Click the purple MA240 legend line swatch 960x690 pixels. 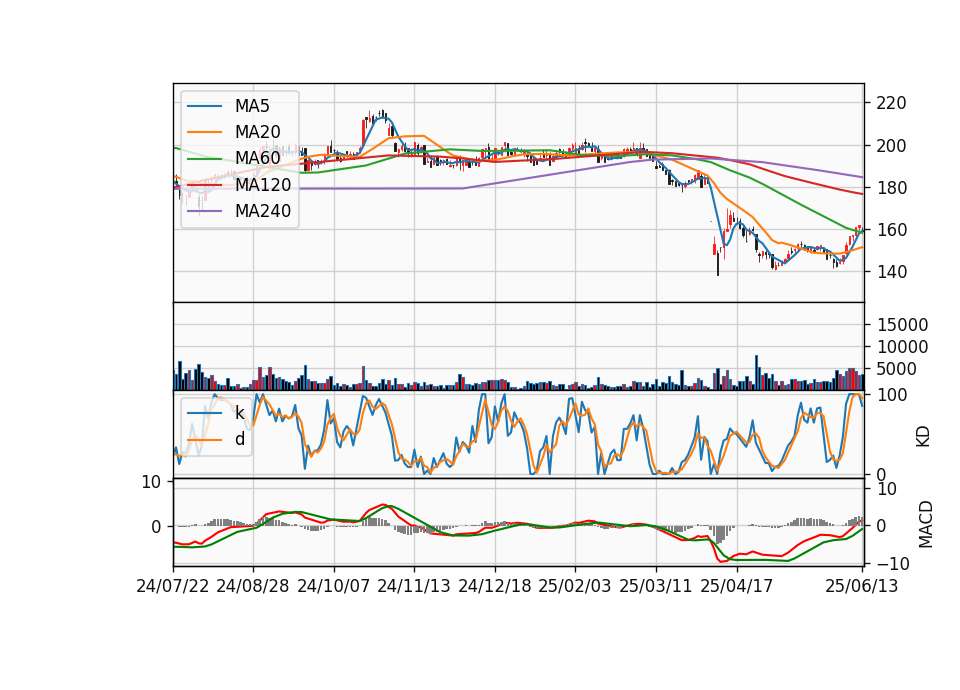pos(204,211)
